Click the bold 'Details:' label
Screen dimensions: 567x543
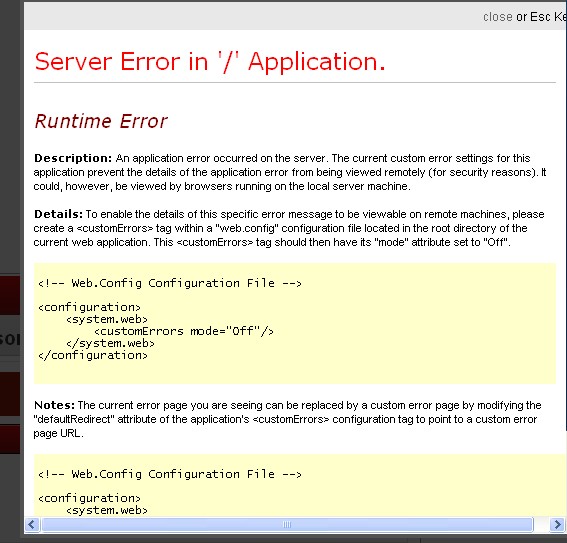(58, 214)
